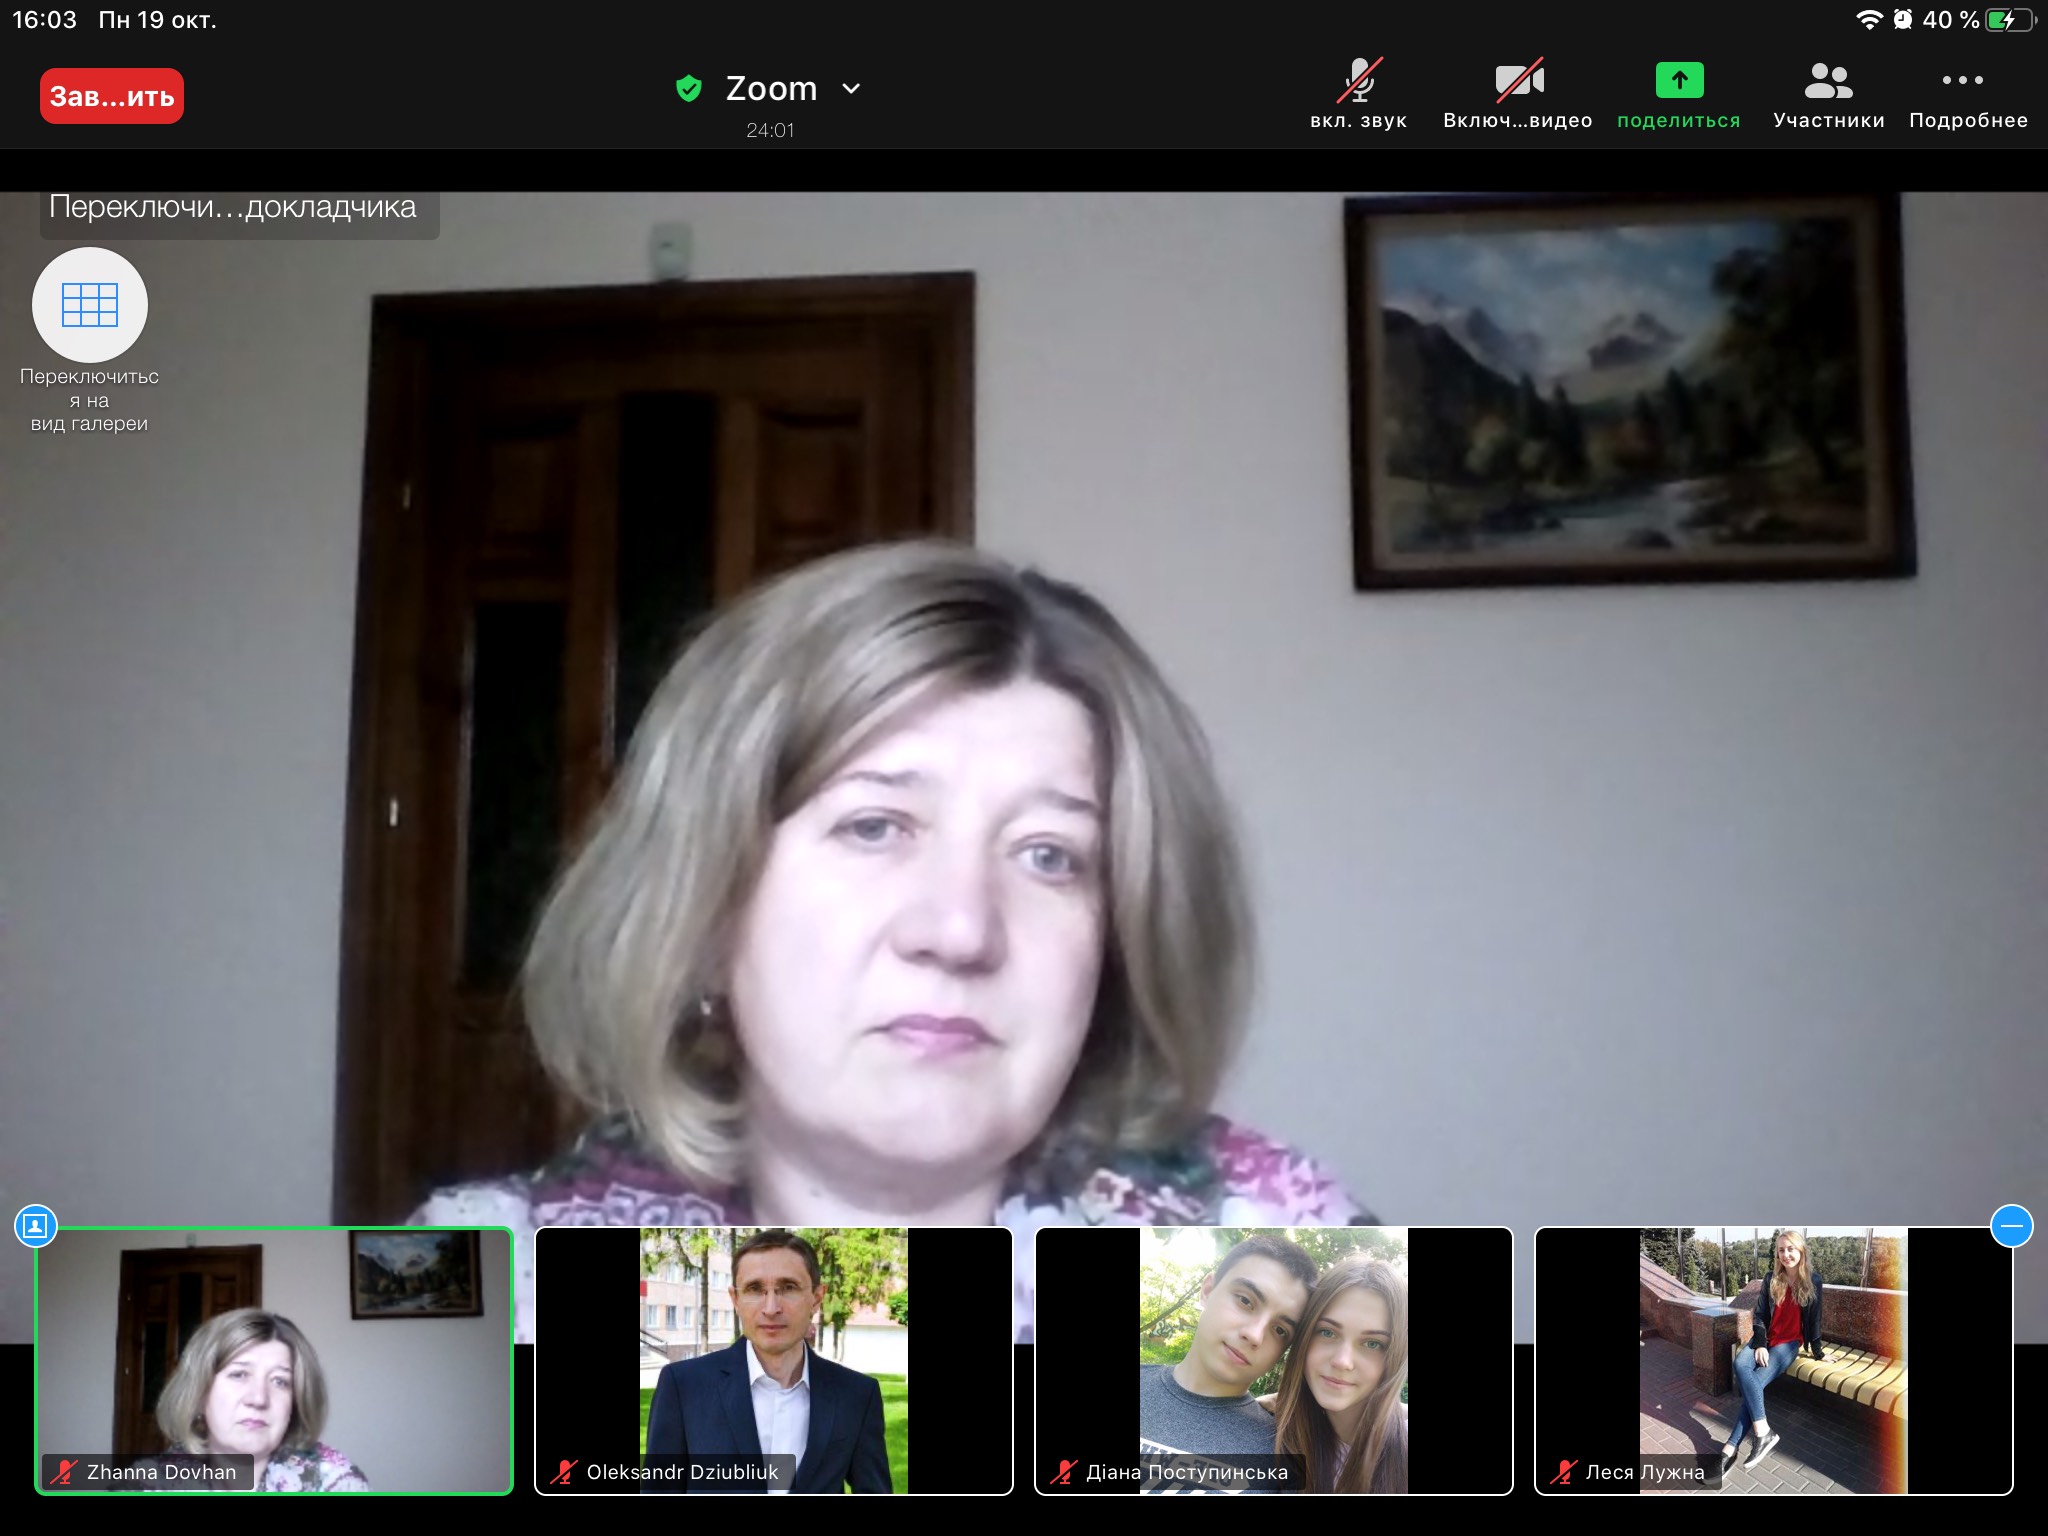Collapse thumbnails with blue minus button
Image resolution: width=2048 pixels, height=1536 pixels.
[x=2011, y=1226]
